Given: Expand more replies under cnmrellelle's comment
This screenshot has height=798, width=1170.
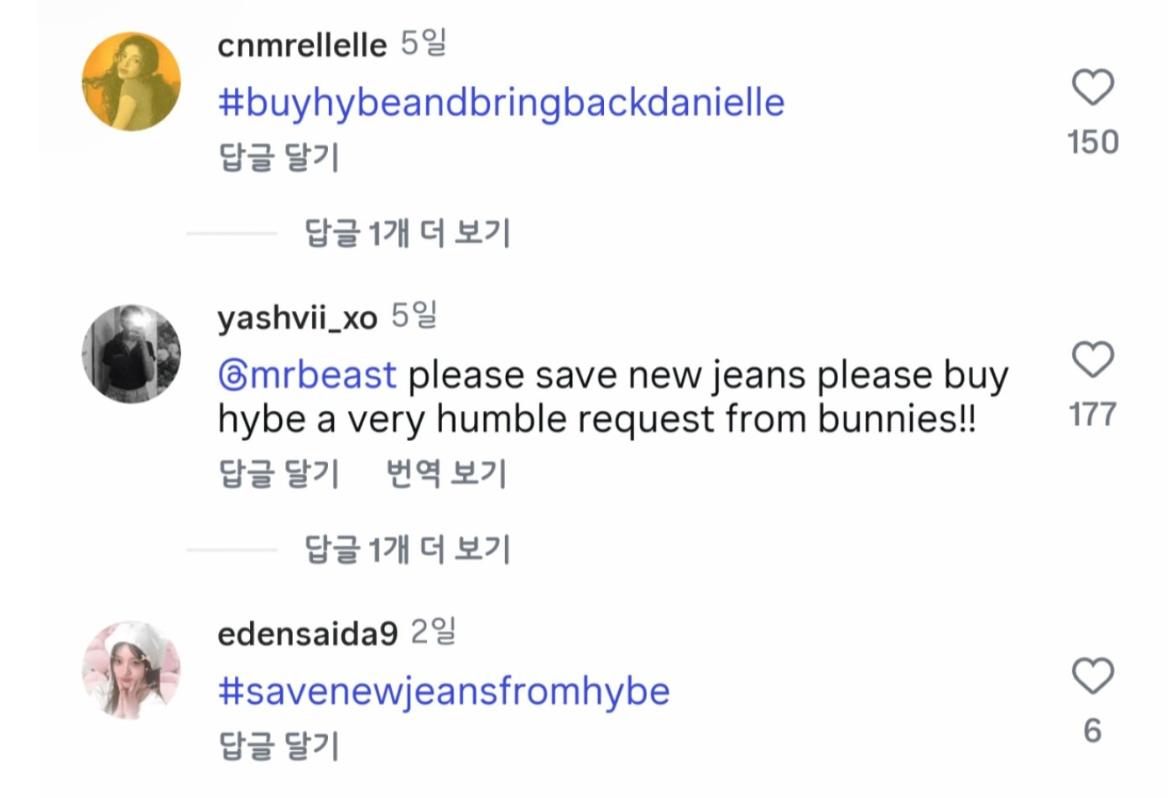Looking at the screenshot, I should click(x=407, y=234).
